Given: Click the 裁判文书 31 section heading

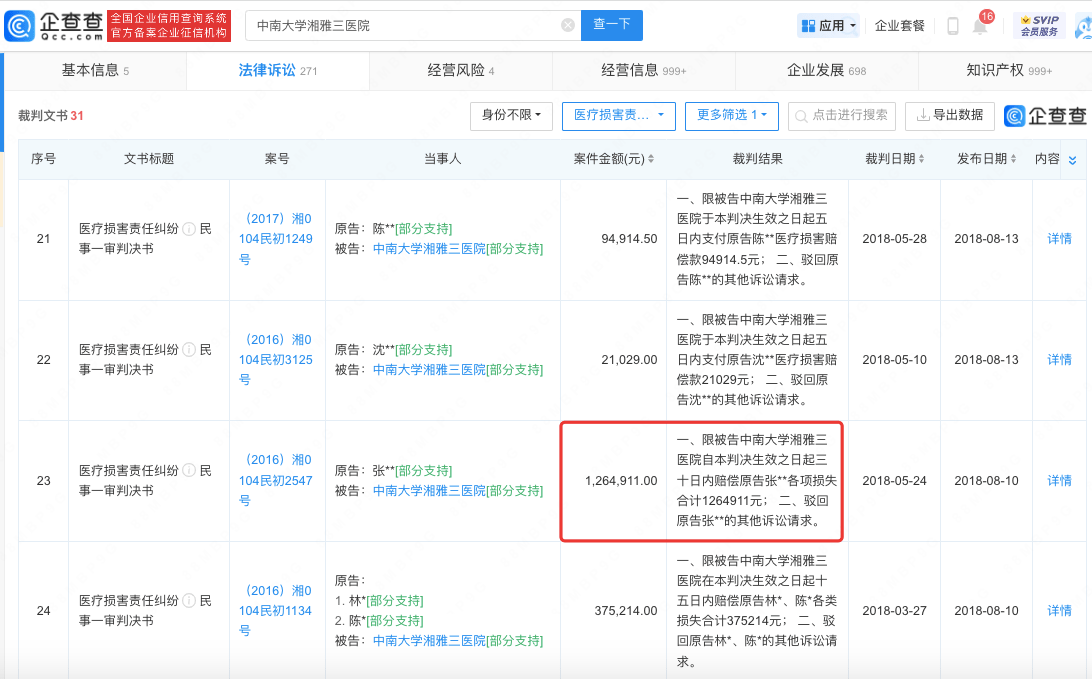Looking at the screenshot, I should click(51, 116).
